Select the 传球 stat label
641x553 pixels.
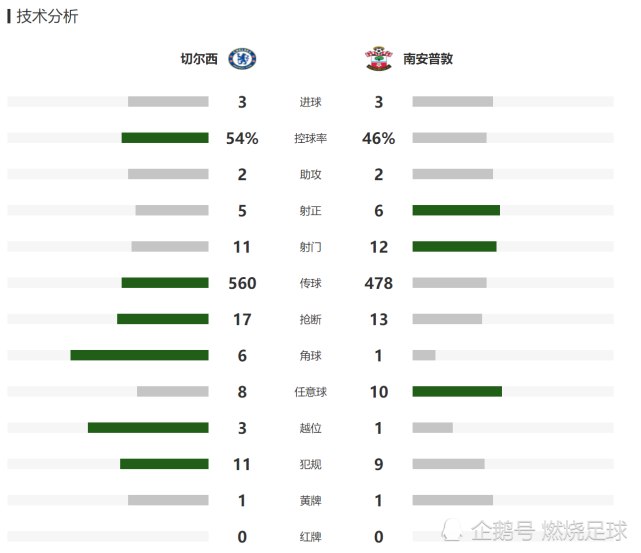tap(310, 283)
